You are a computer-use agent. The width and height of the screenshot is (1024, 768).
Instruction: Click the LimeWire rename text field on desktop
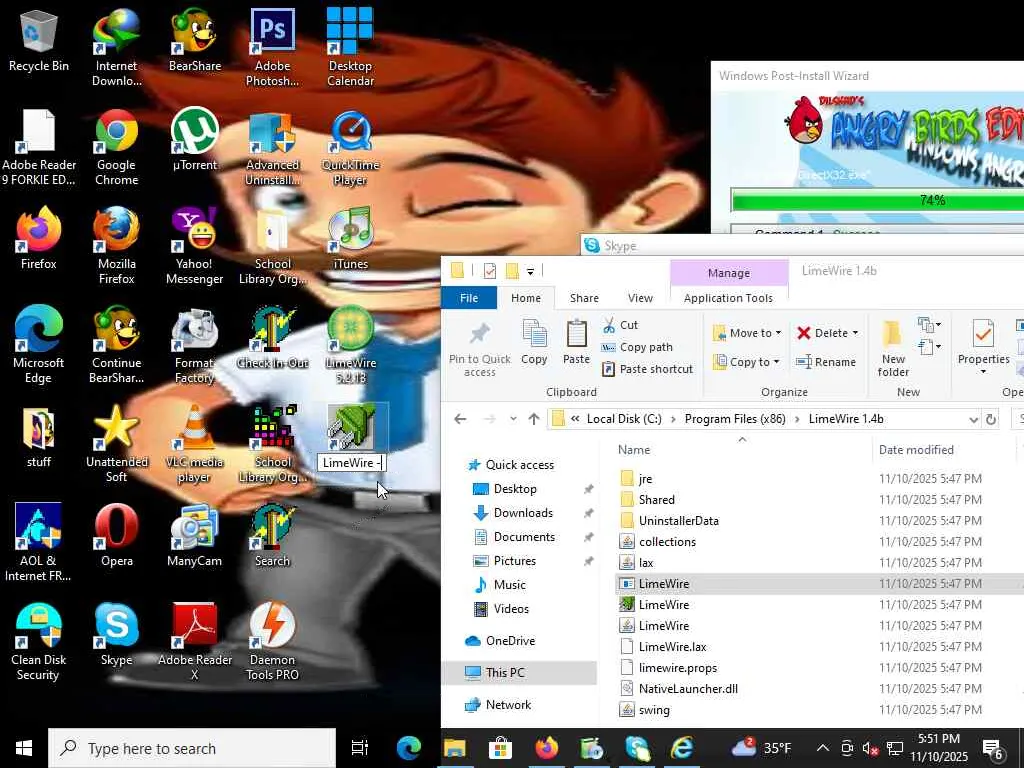[352, 463]
